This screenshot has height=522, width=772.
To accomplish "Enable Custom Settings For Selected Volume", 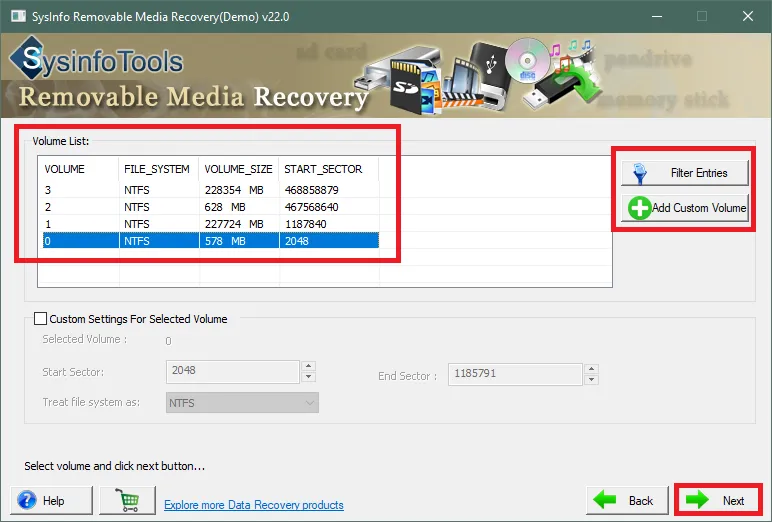I will coord(40,319).
